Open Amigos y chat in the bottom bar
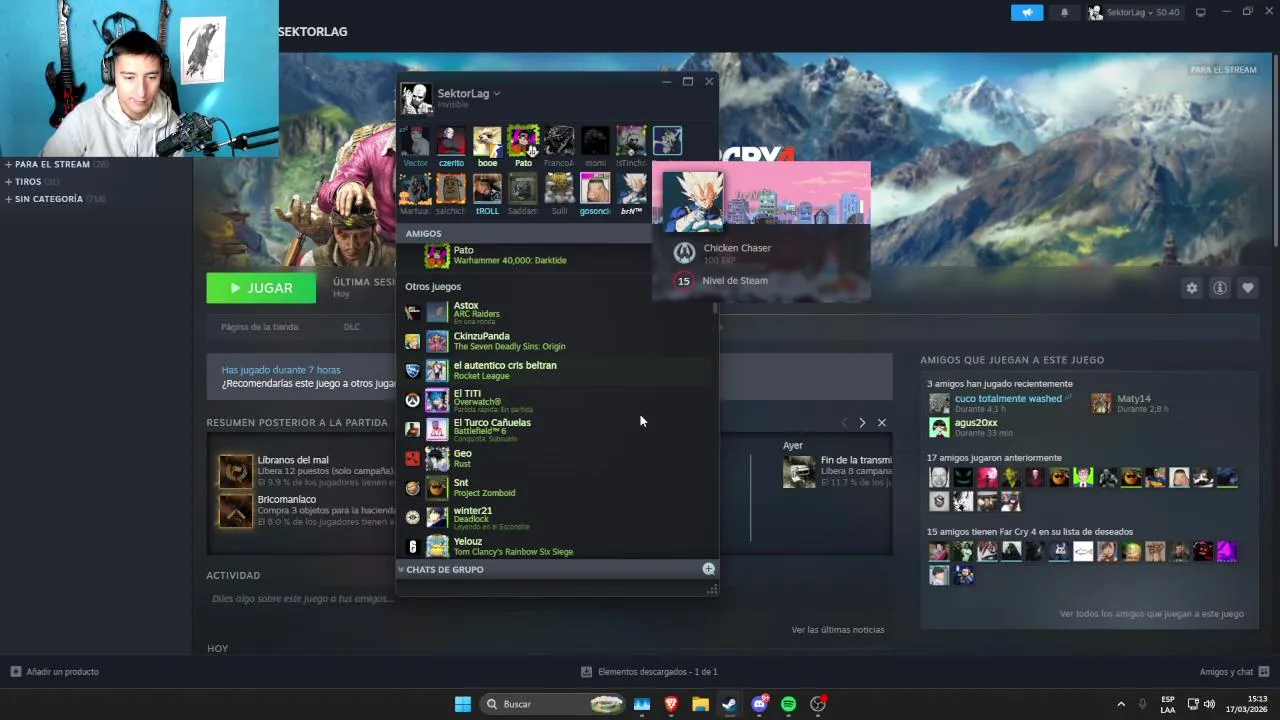1280x720 pixels. click(x=1234, y=672)
